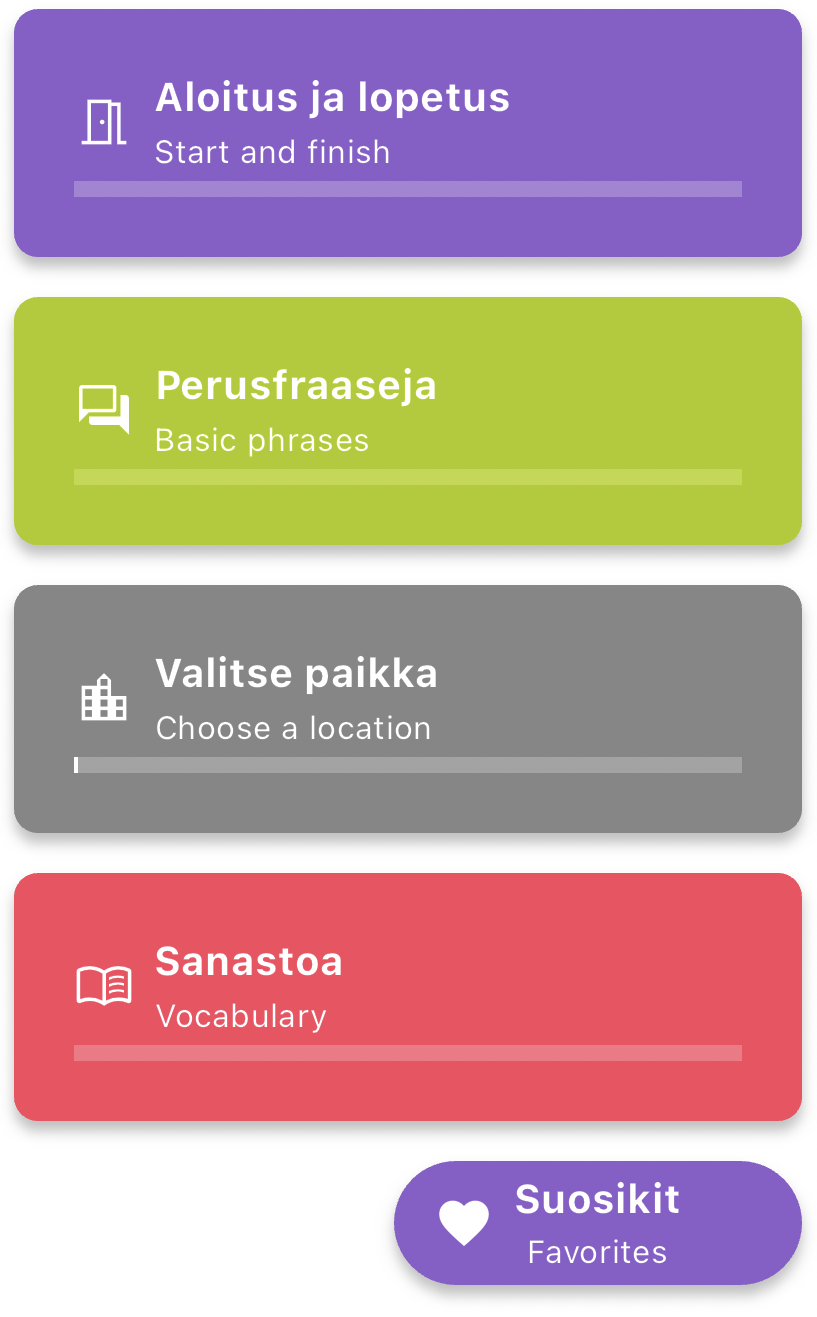Open the Sanastoa heading
Image resolution: width=817 pixels, height=1317 pixels.
(249, 962)
